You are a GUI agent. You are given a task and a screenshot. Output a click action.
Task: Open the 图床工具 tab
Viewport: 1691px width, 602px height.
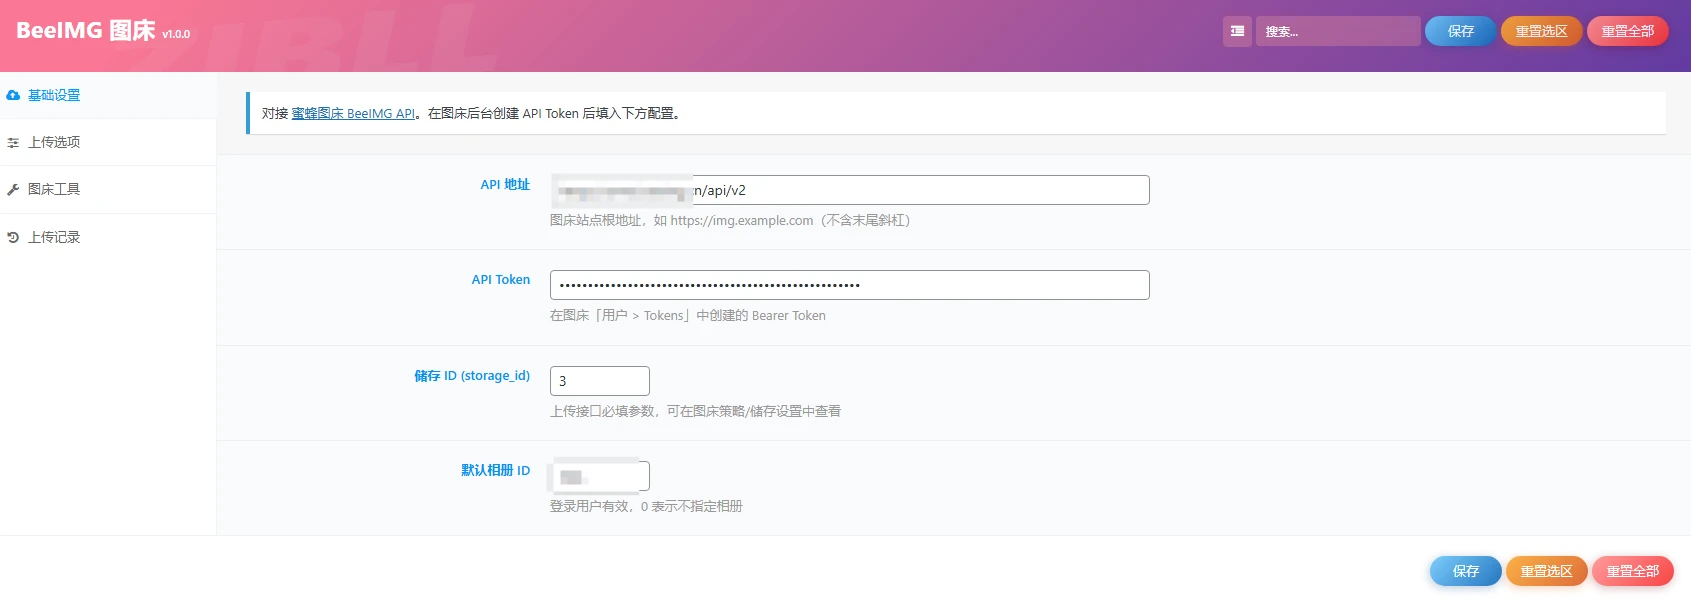pyautogui.click(x=108, y=189)
